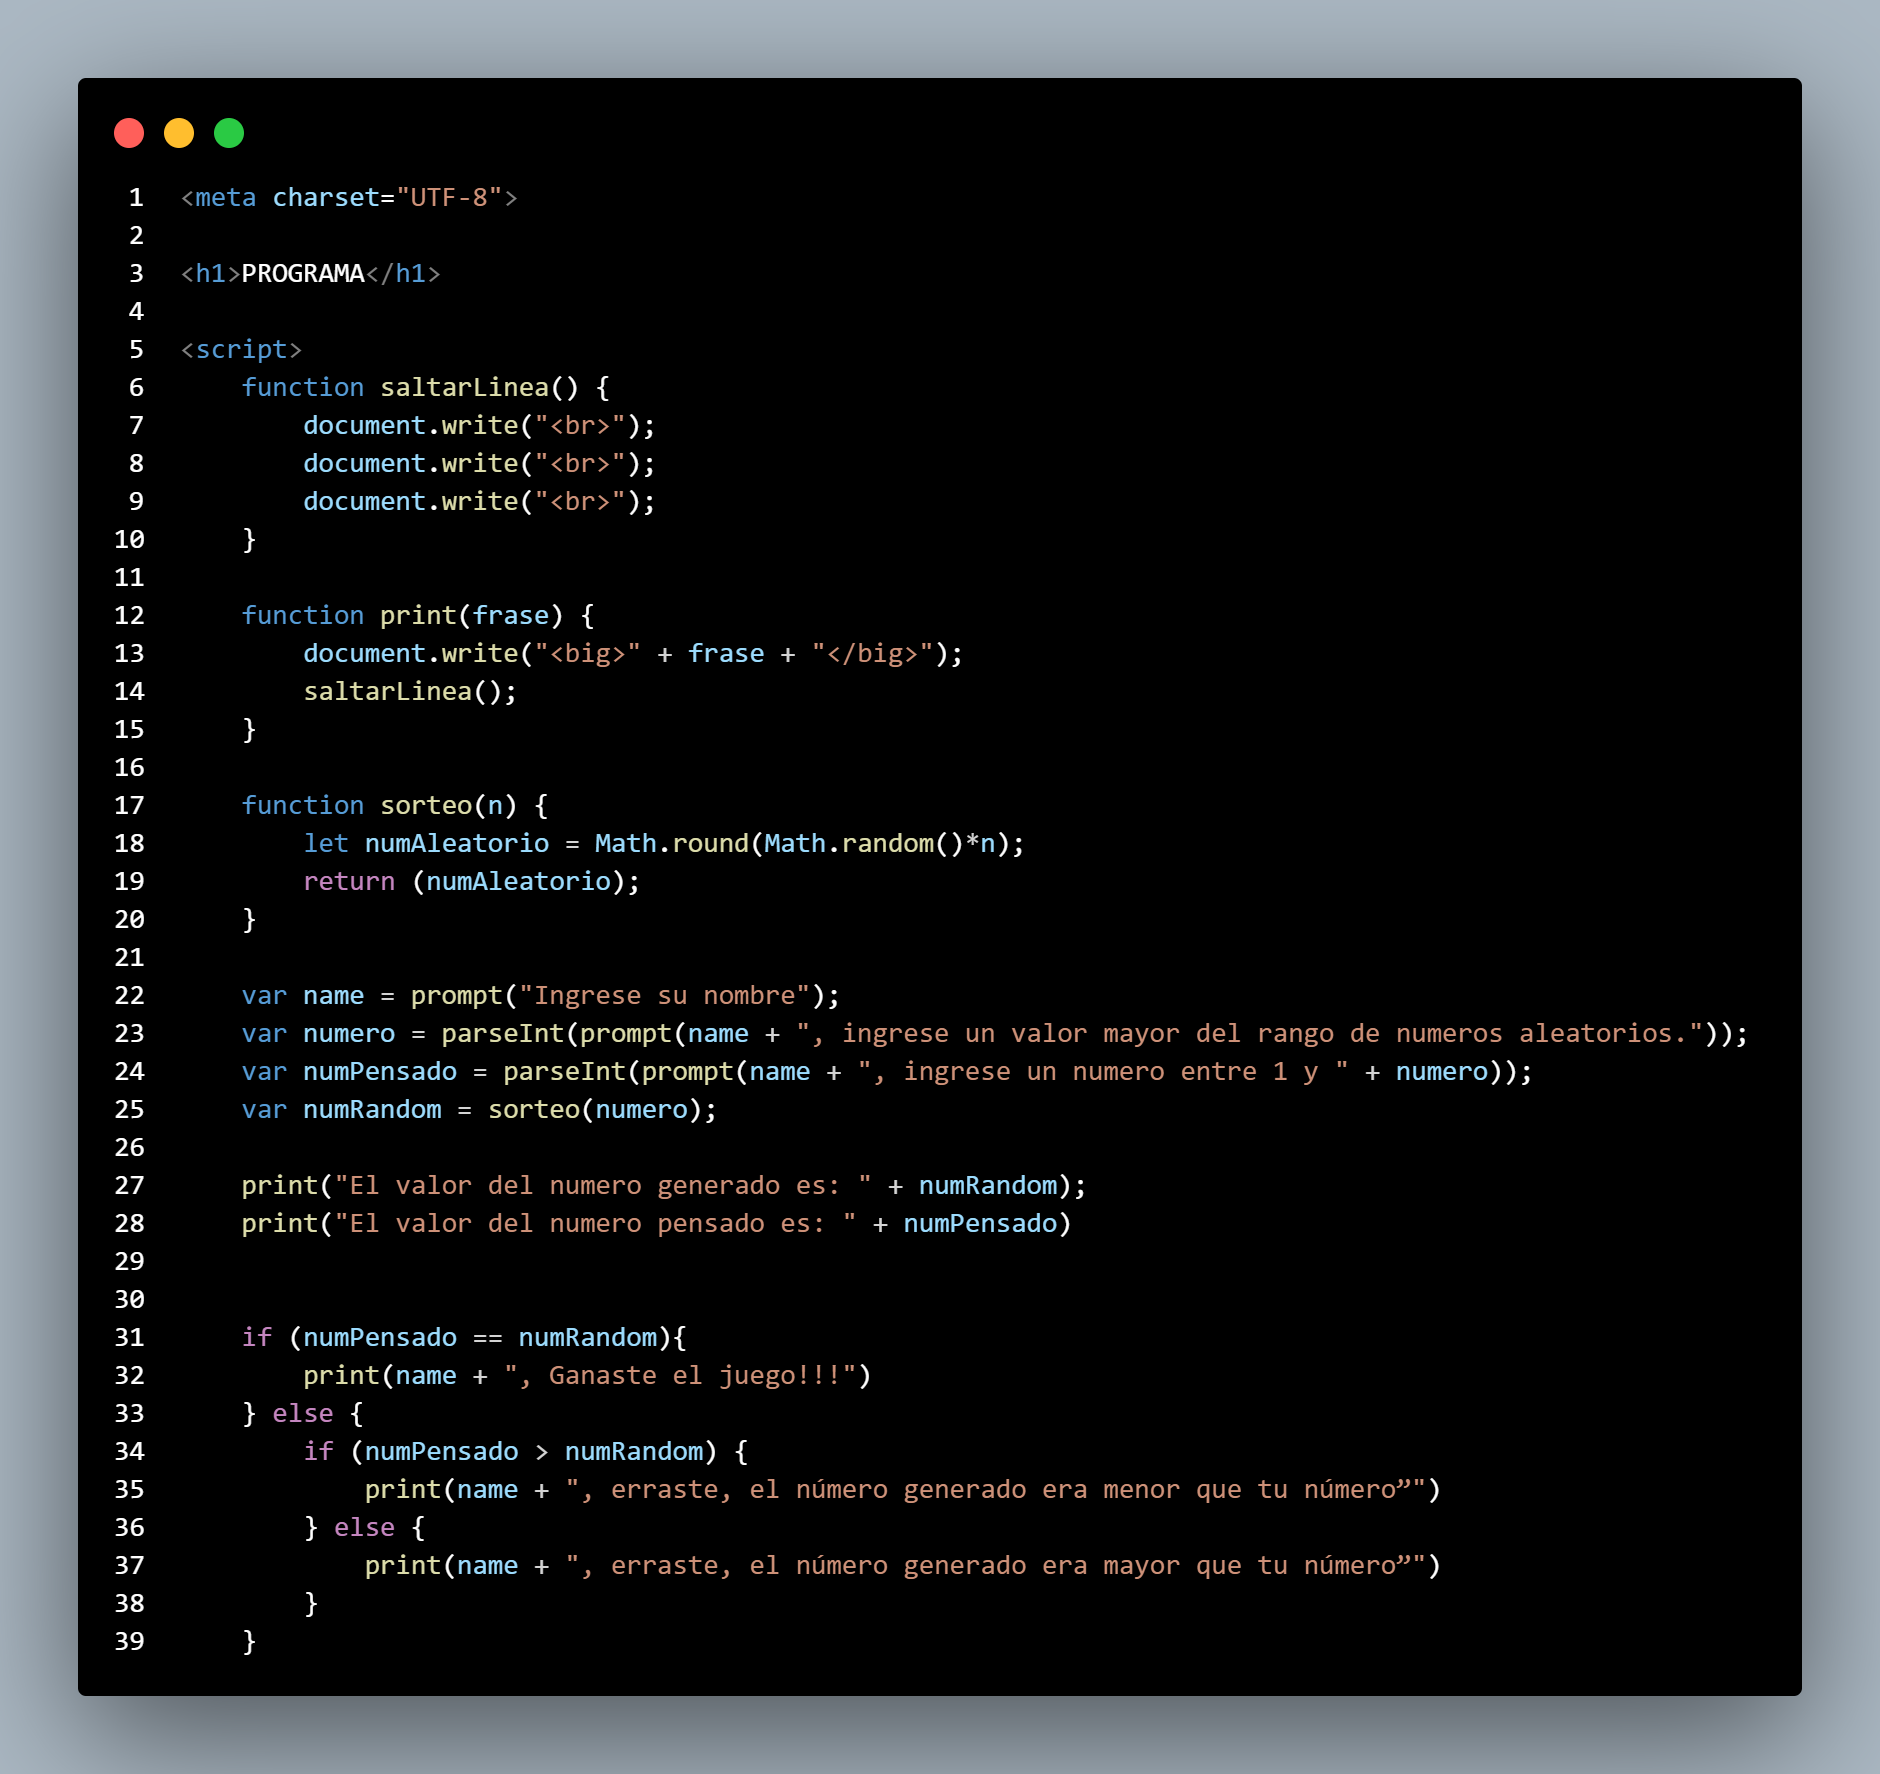
Task: Click the closing brace on line 38
Action: coord(311,1604)
